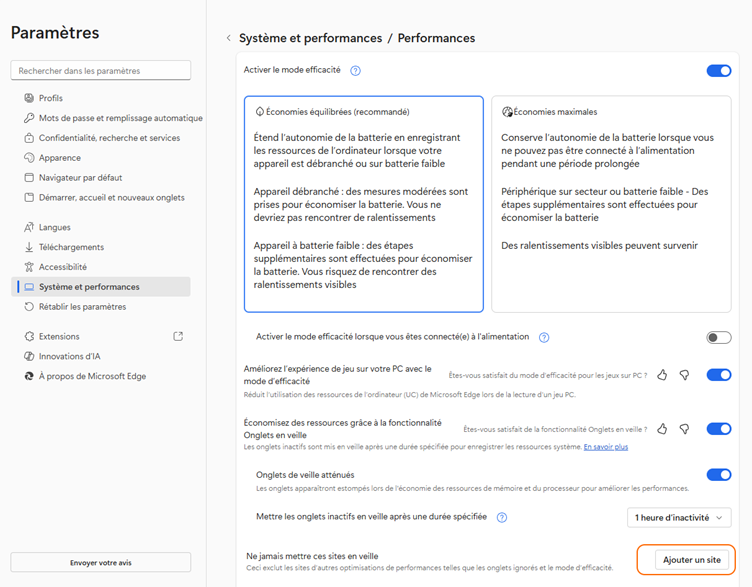Click the external link icon next to Extensions

tap(178, 337)
